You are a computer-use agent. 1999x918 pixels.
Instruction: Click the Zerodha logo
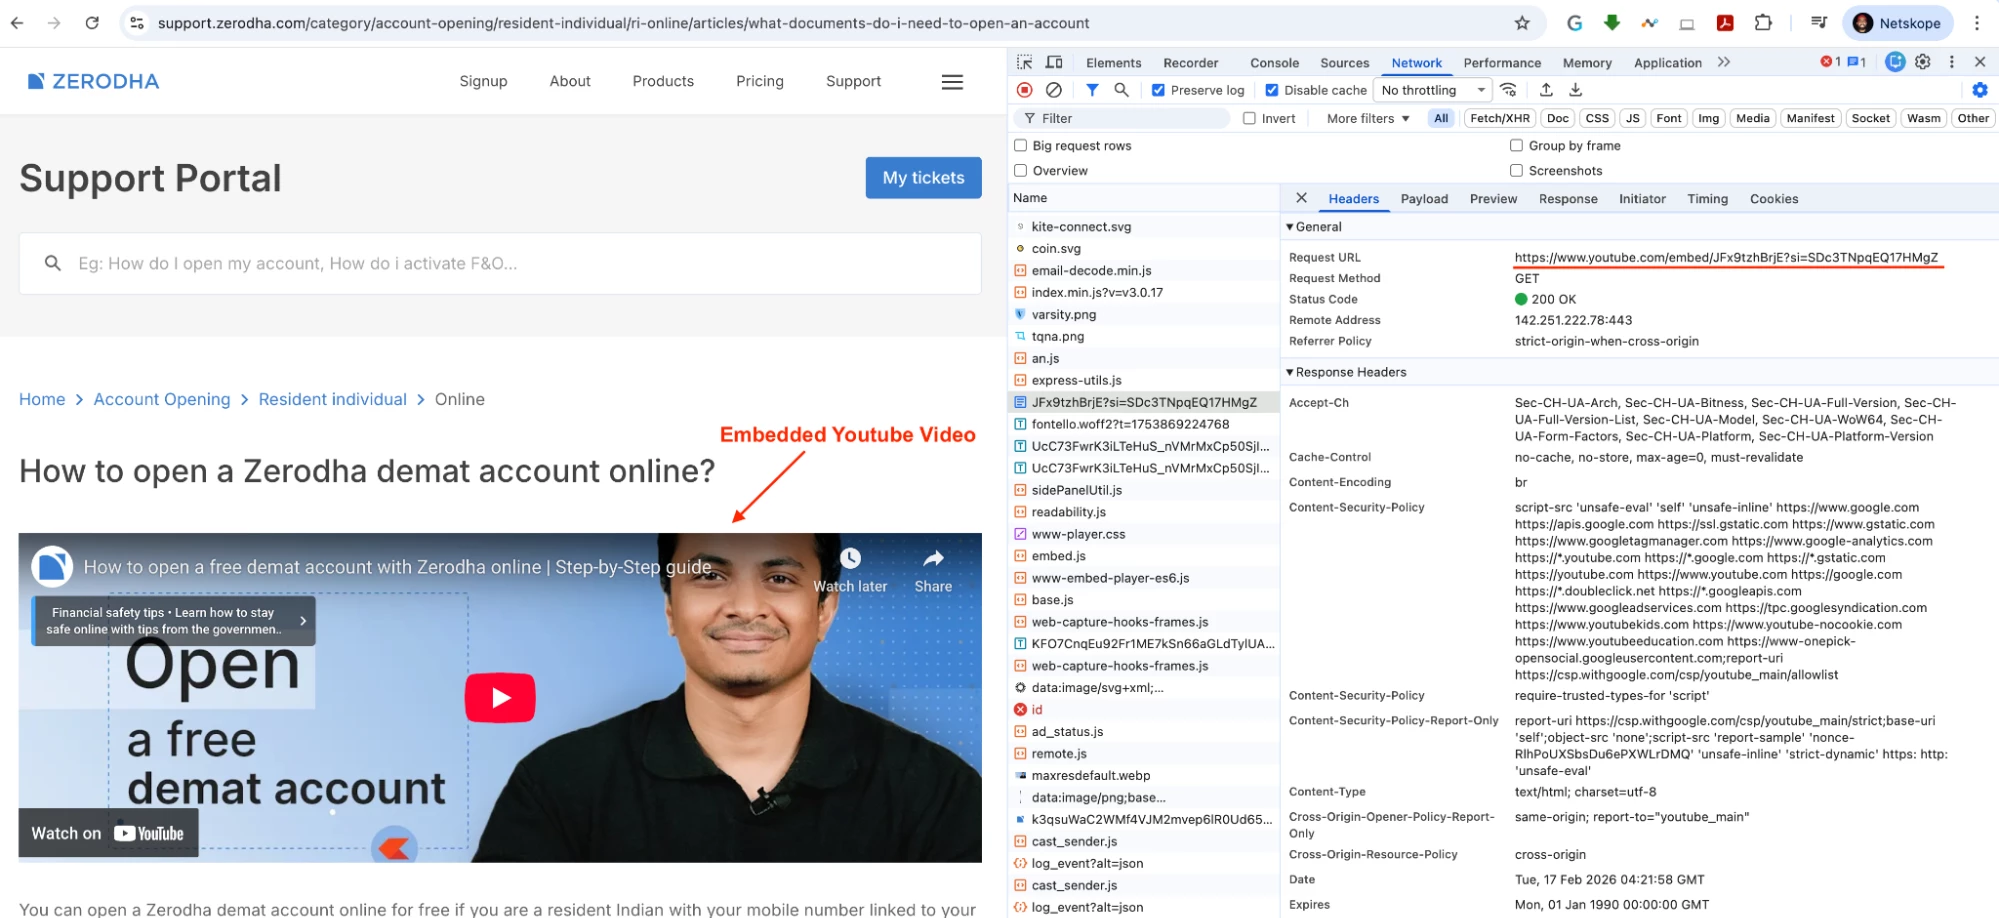[93, 81]
